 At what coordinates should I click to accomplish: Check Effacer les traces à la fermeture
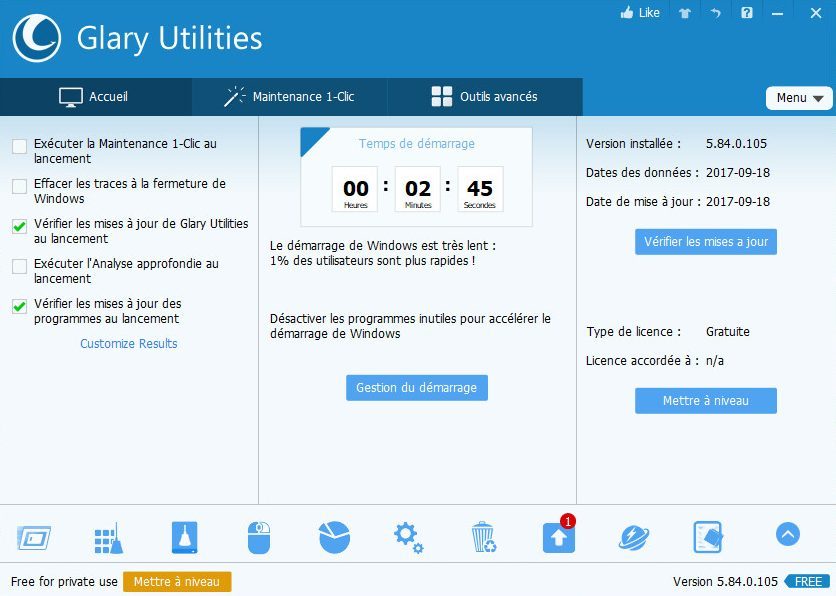(x=20, y=187)
